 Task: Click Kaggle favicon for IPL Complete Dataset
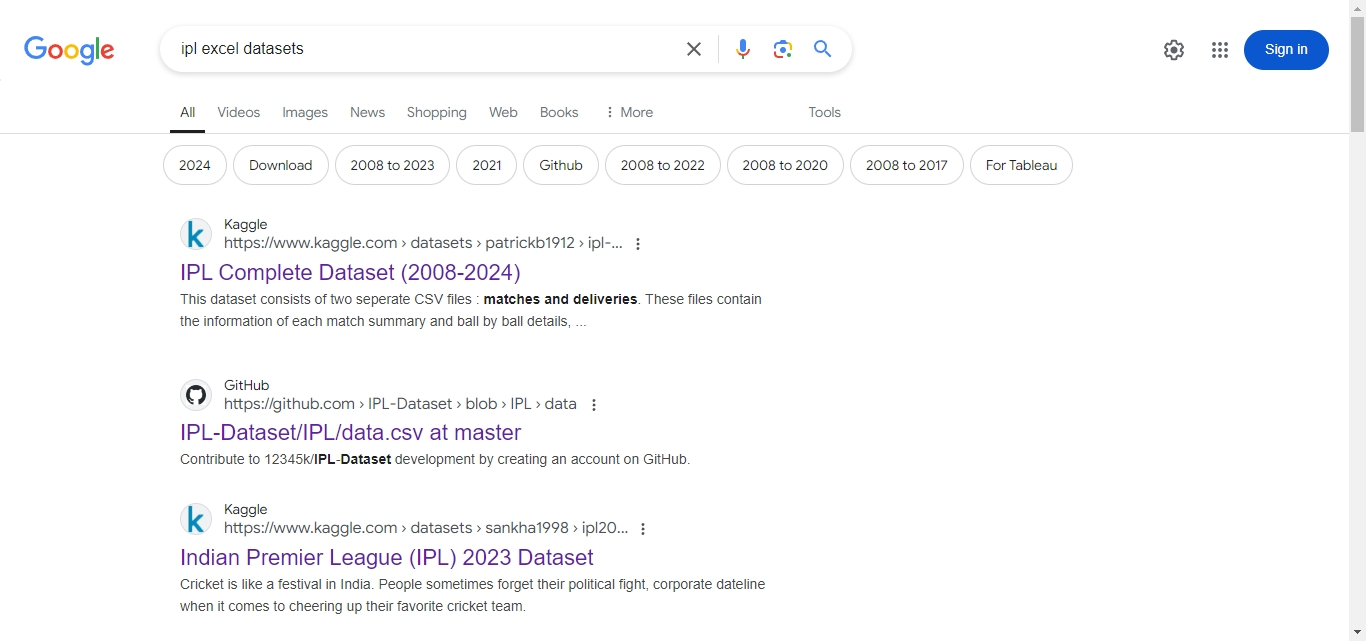coord(196,235)
